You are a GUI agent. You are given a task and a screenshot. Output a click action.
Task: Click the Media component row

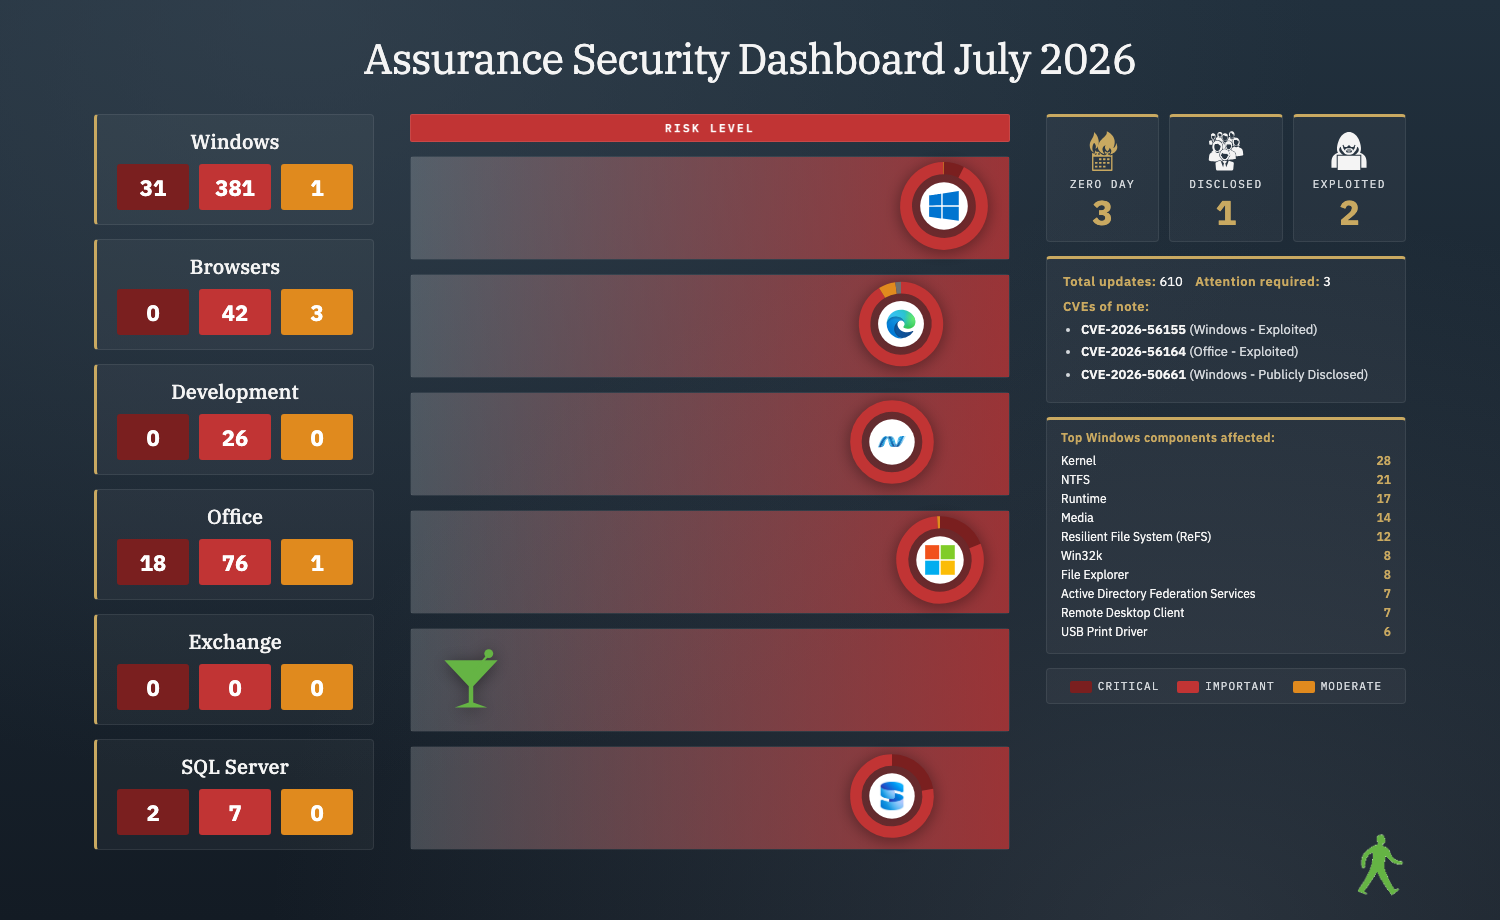click(x=1226, y=518)
